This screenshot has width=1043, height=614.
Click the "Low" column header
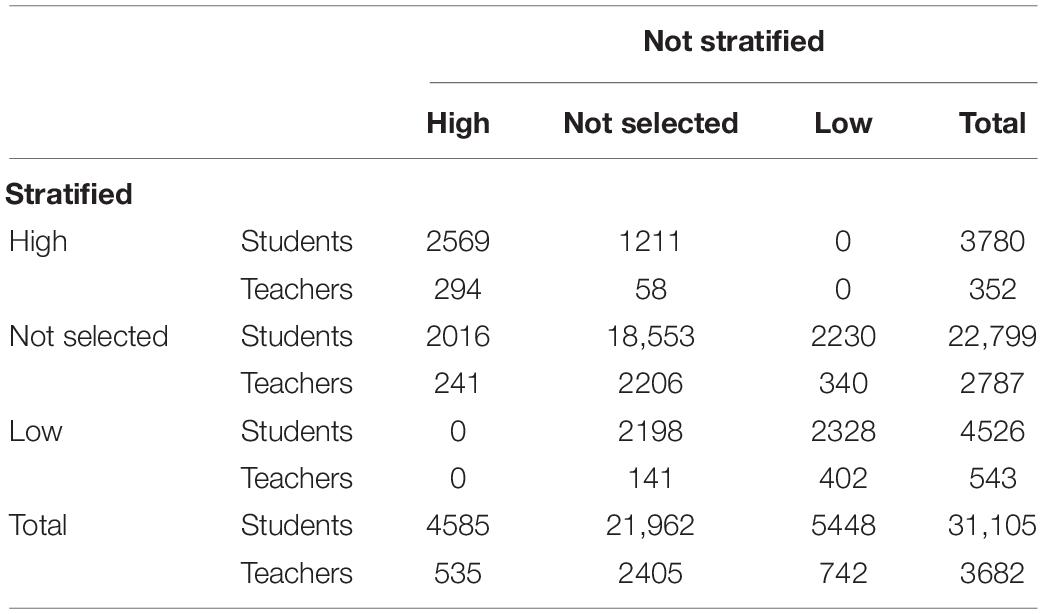click(843, 123)
